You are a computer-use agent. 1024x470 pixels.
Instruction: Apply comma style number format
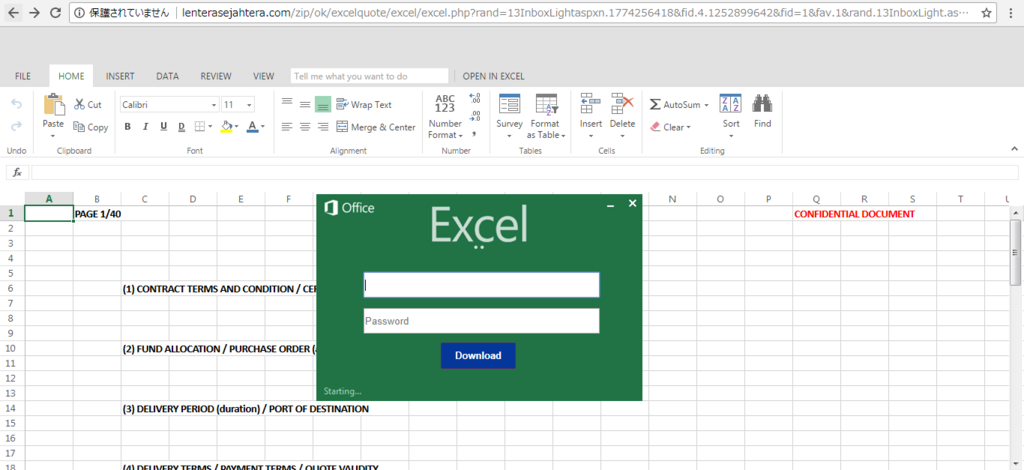[x=474, y=134]
